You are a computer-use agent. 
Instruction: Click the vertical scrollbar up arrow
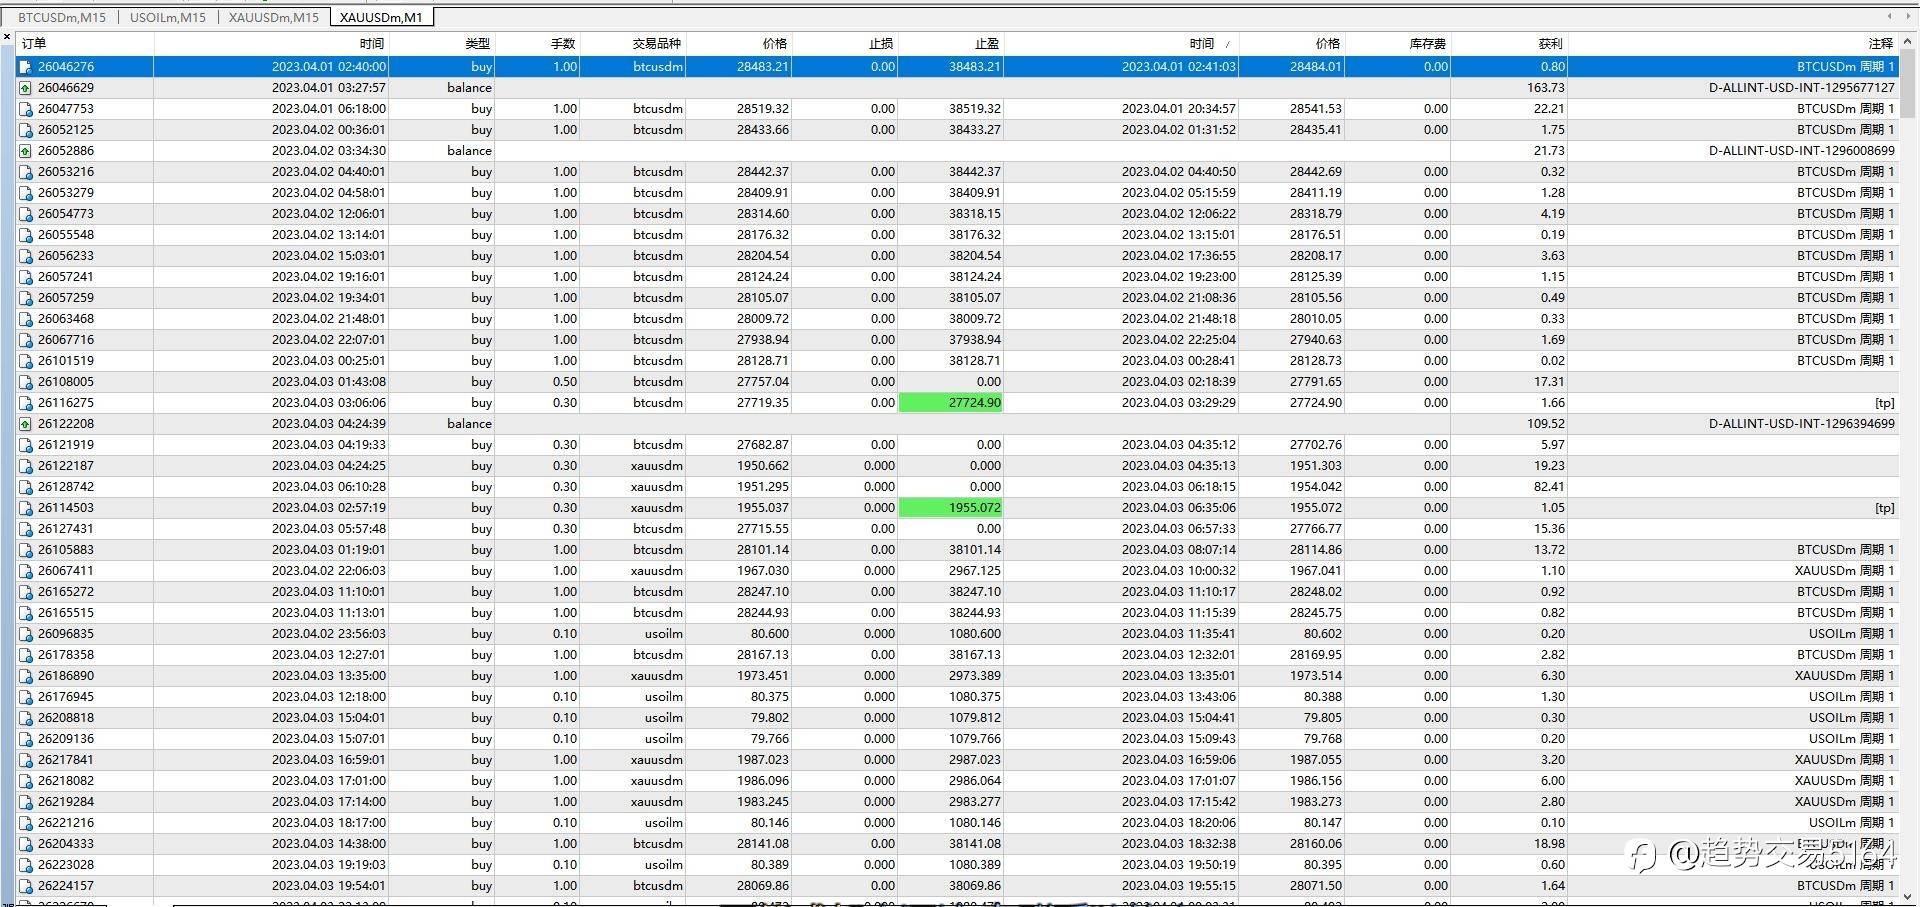click(1909, 41)
